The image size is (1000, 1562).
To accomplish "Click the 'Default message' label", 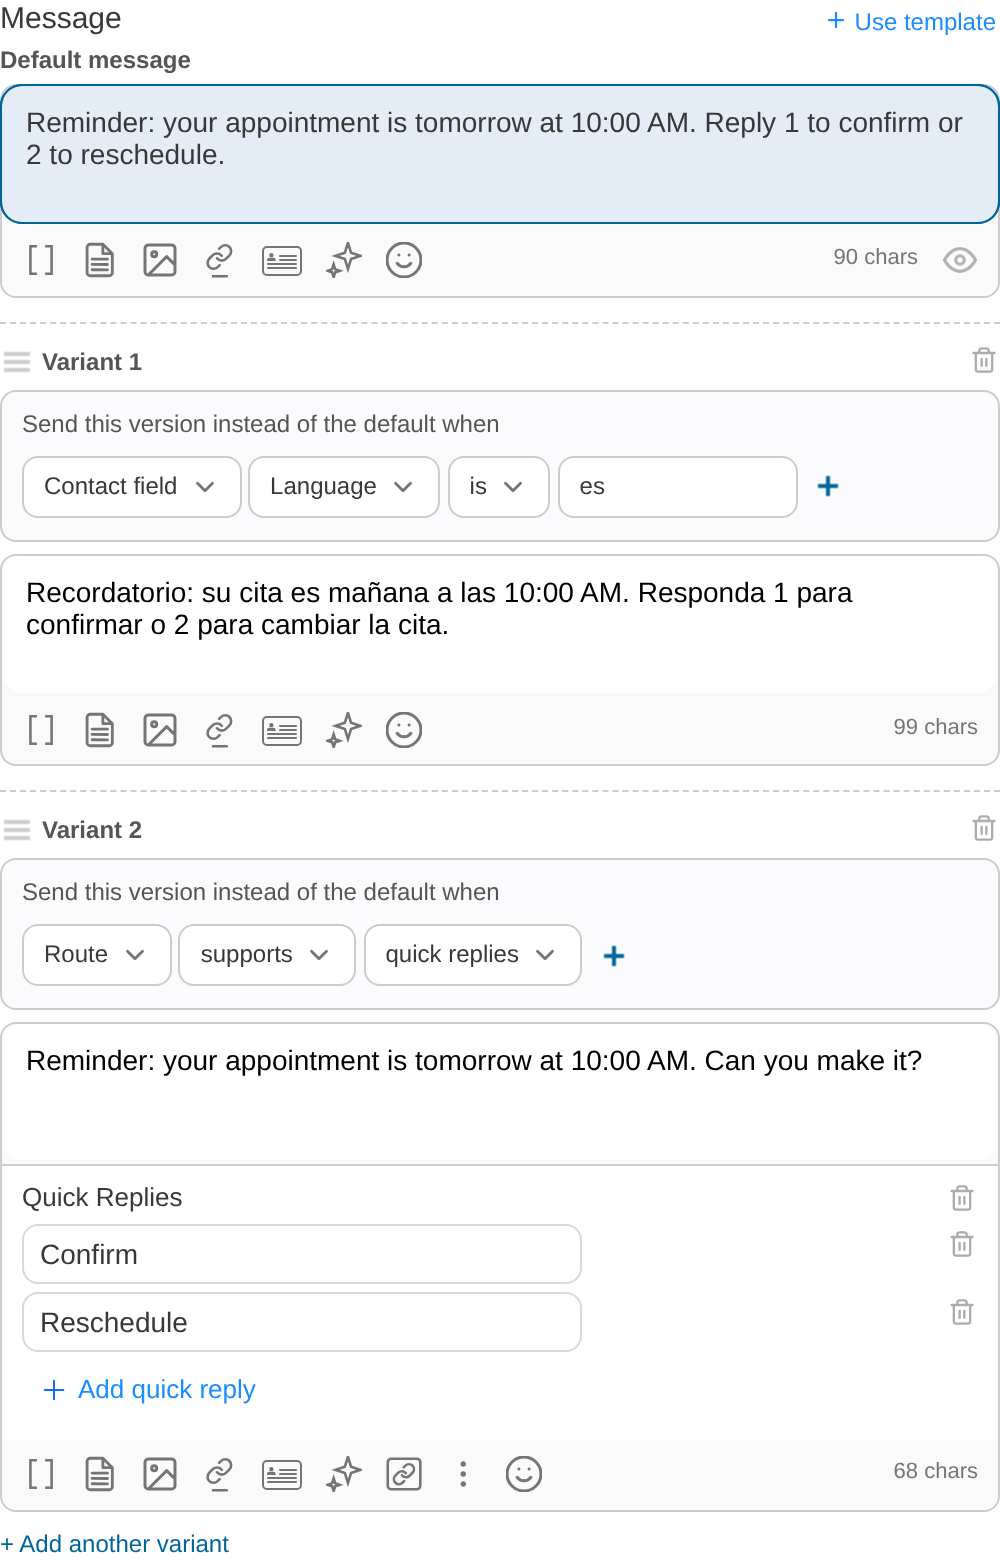I will click(95, 60).
